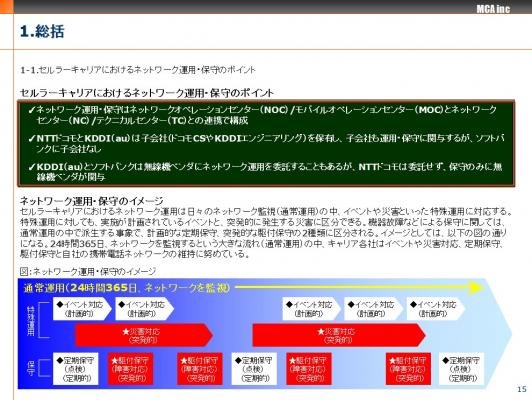
Task: Select the leftmost 定期保守(点検) white box
Action: [x=76, y=369]
